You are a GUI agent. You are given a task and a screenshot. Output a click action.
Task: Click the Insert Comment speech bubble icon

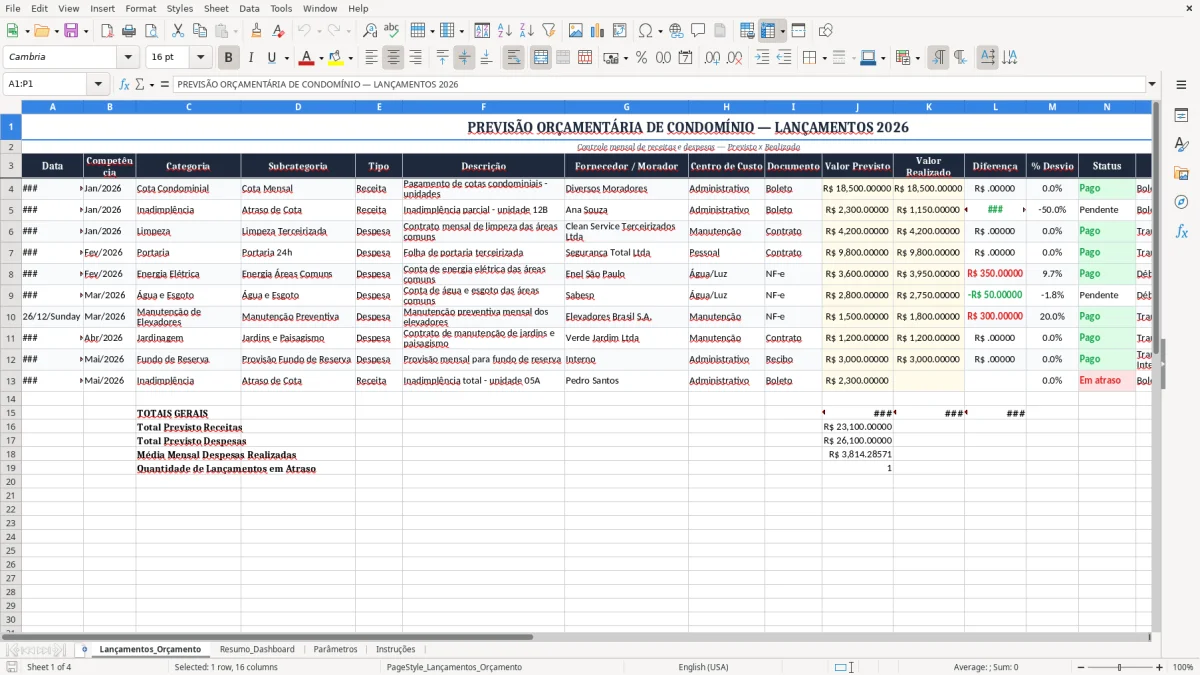[698, 31]
